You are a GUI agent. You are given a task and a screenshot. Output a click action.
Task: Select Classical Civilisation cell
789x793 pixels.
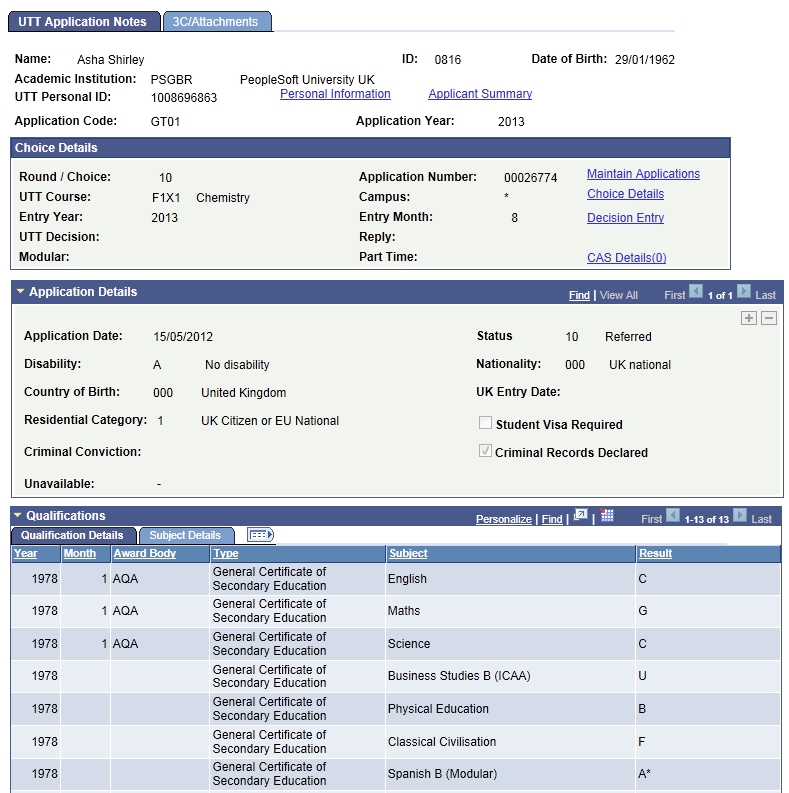510,742
